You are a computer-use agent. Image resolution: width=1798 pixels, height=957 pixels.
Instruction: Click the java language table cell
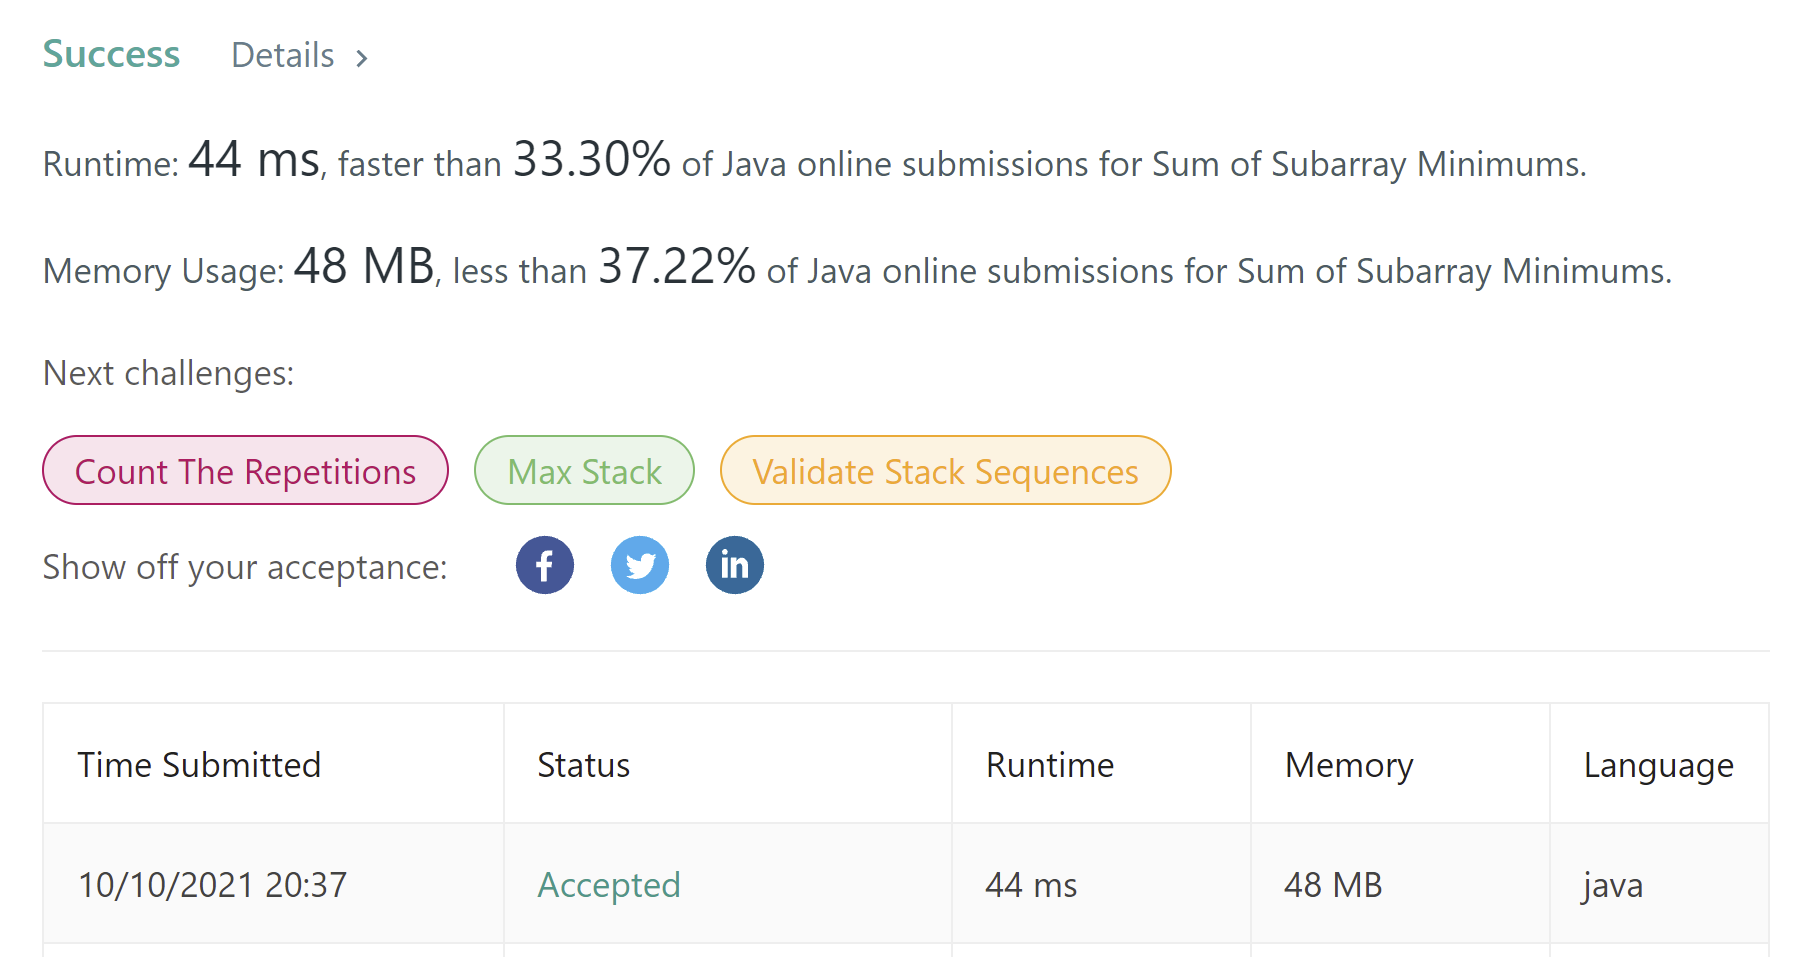point(1612,885)
